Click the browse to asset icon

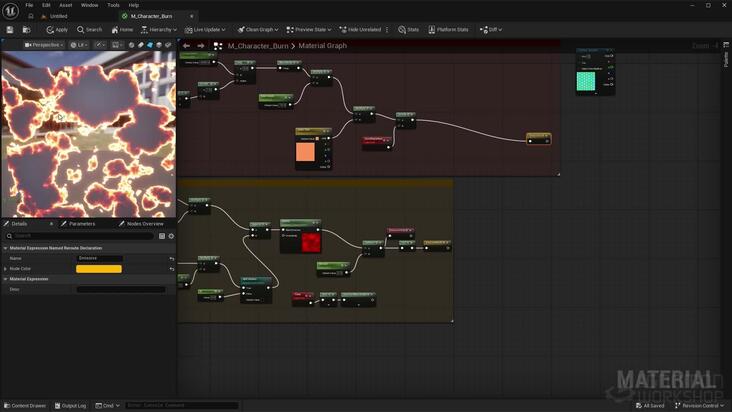click(27, 29)
